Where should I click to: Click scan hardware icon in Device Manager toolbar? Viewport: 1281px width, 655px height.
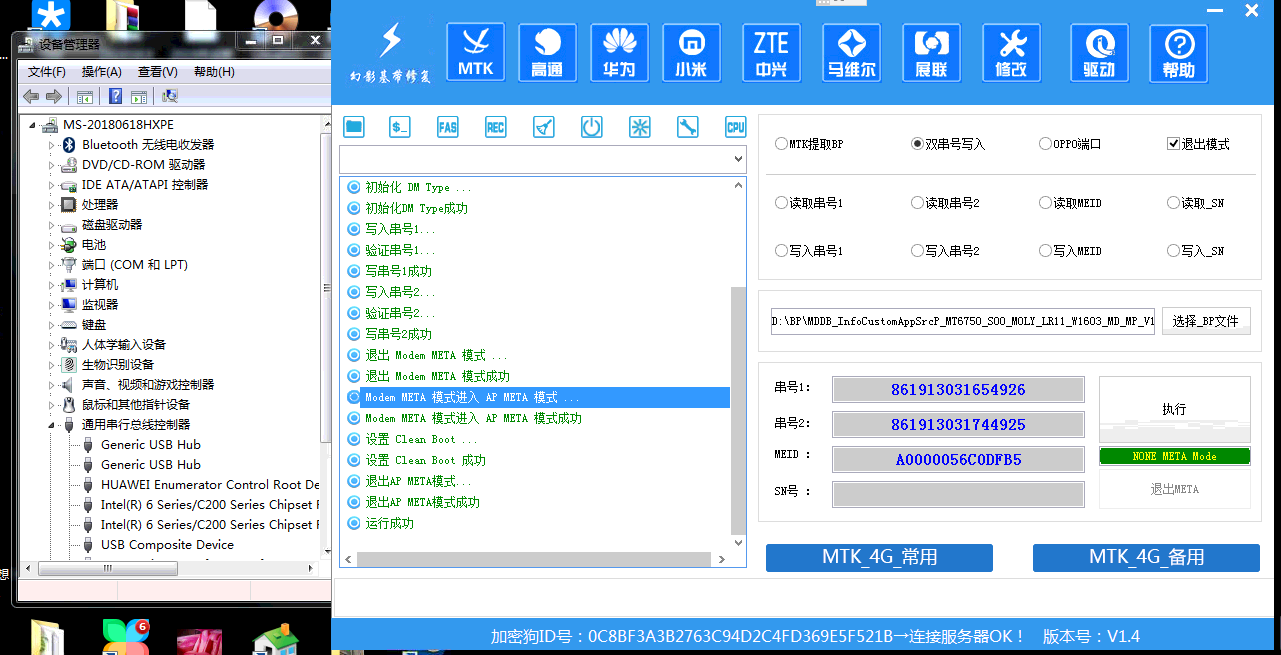click(x=170, y=96)
